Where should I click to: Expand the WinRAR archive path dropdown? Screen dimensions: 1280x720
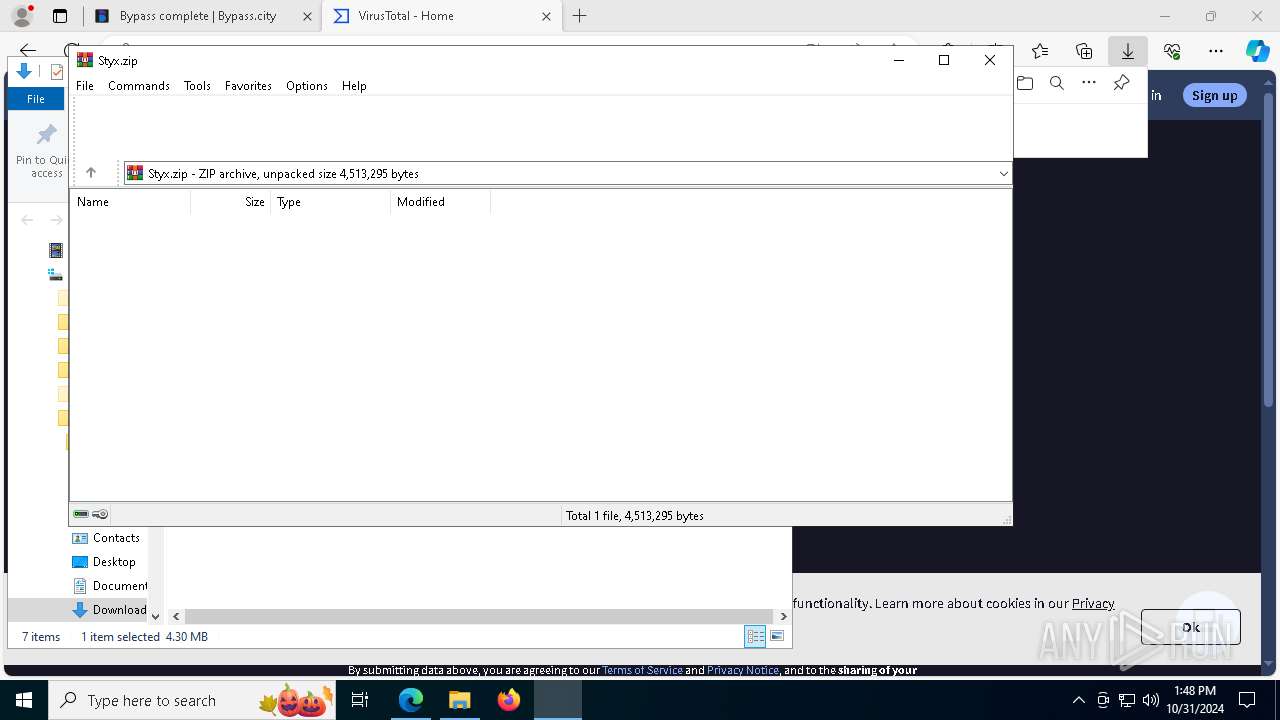pyautogui.click(x=1003, y=173)
